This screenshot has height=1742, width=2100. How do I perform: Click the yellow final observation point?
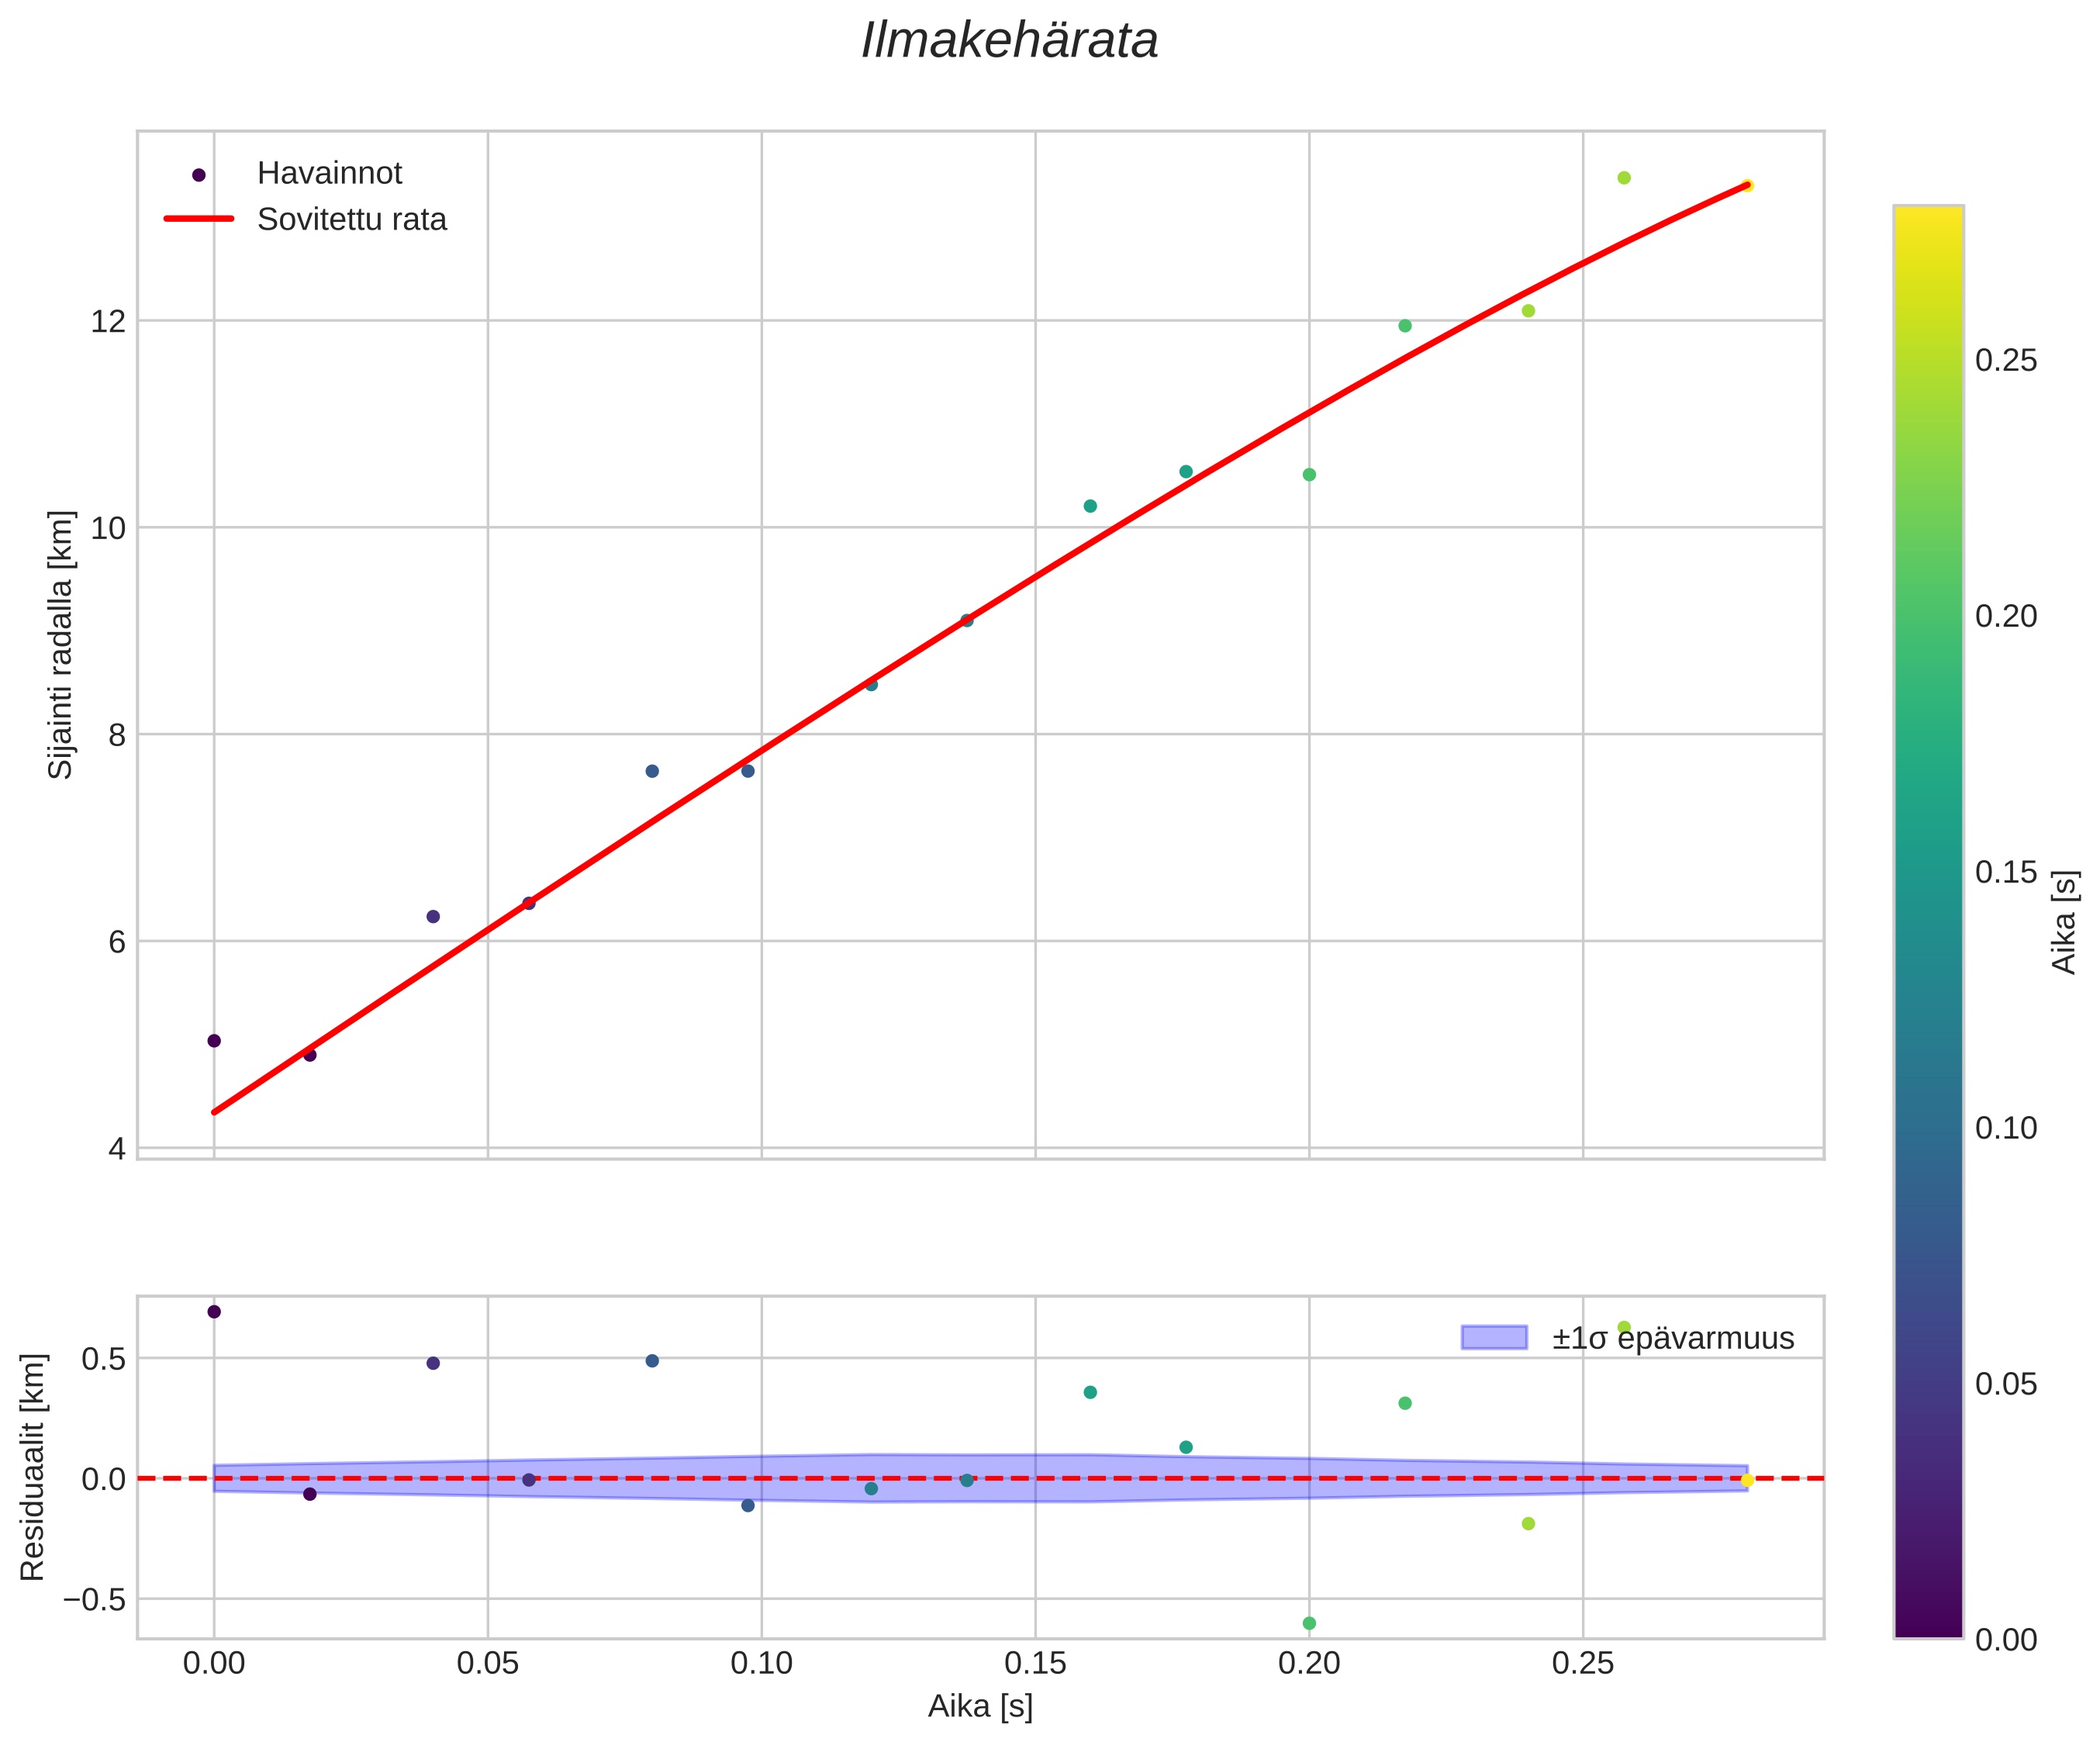(1747, 186)
